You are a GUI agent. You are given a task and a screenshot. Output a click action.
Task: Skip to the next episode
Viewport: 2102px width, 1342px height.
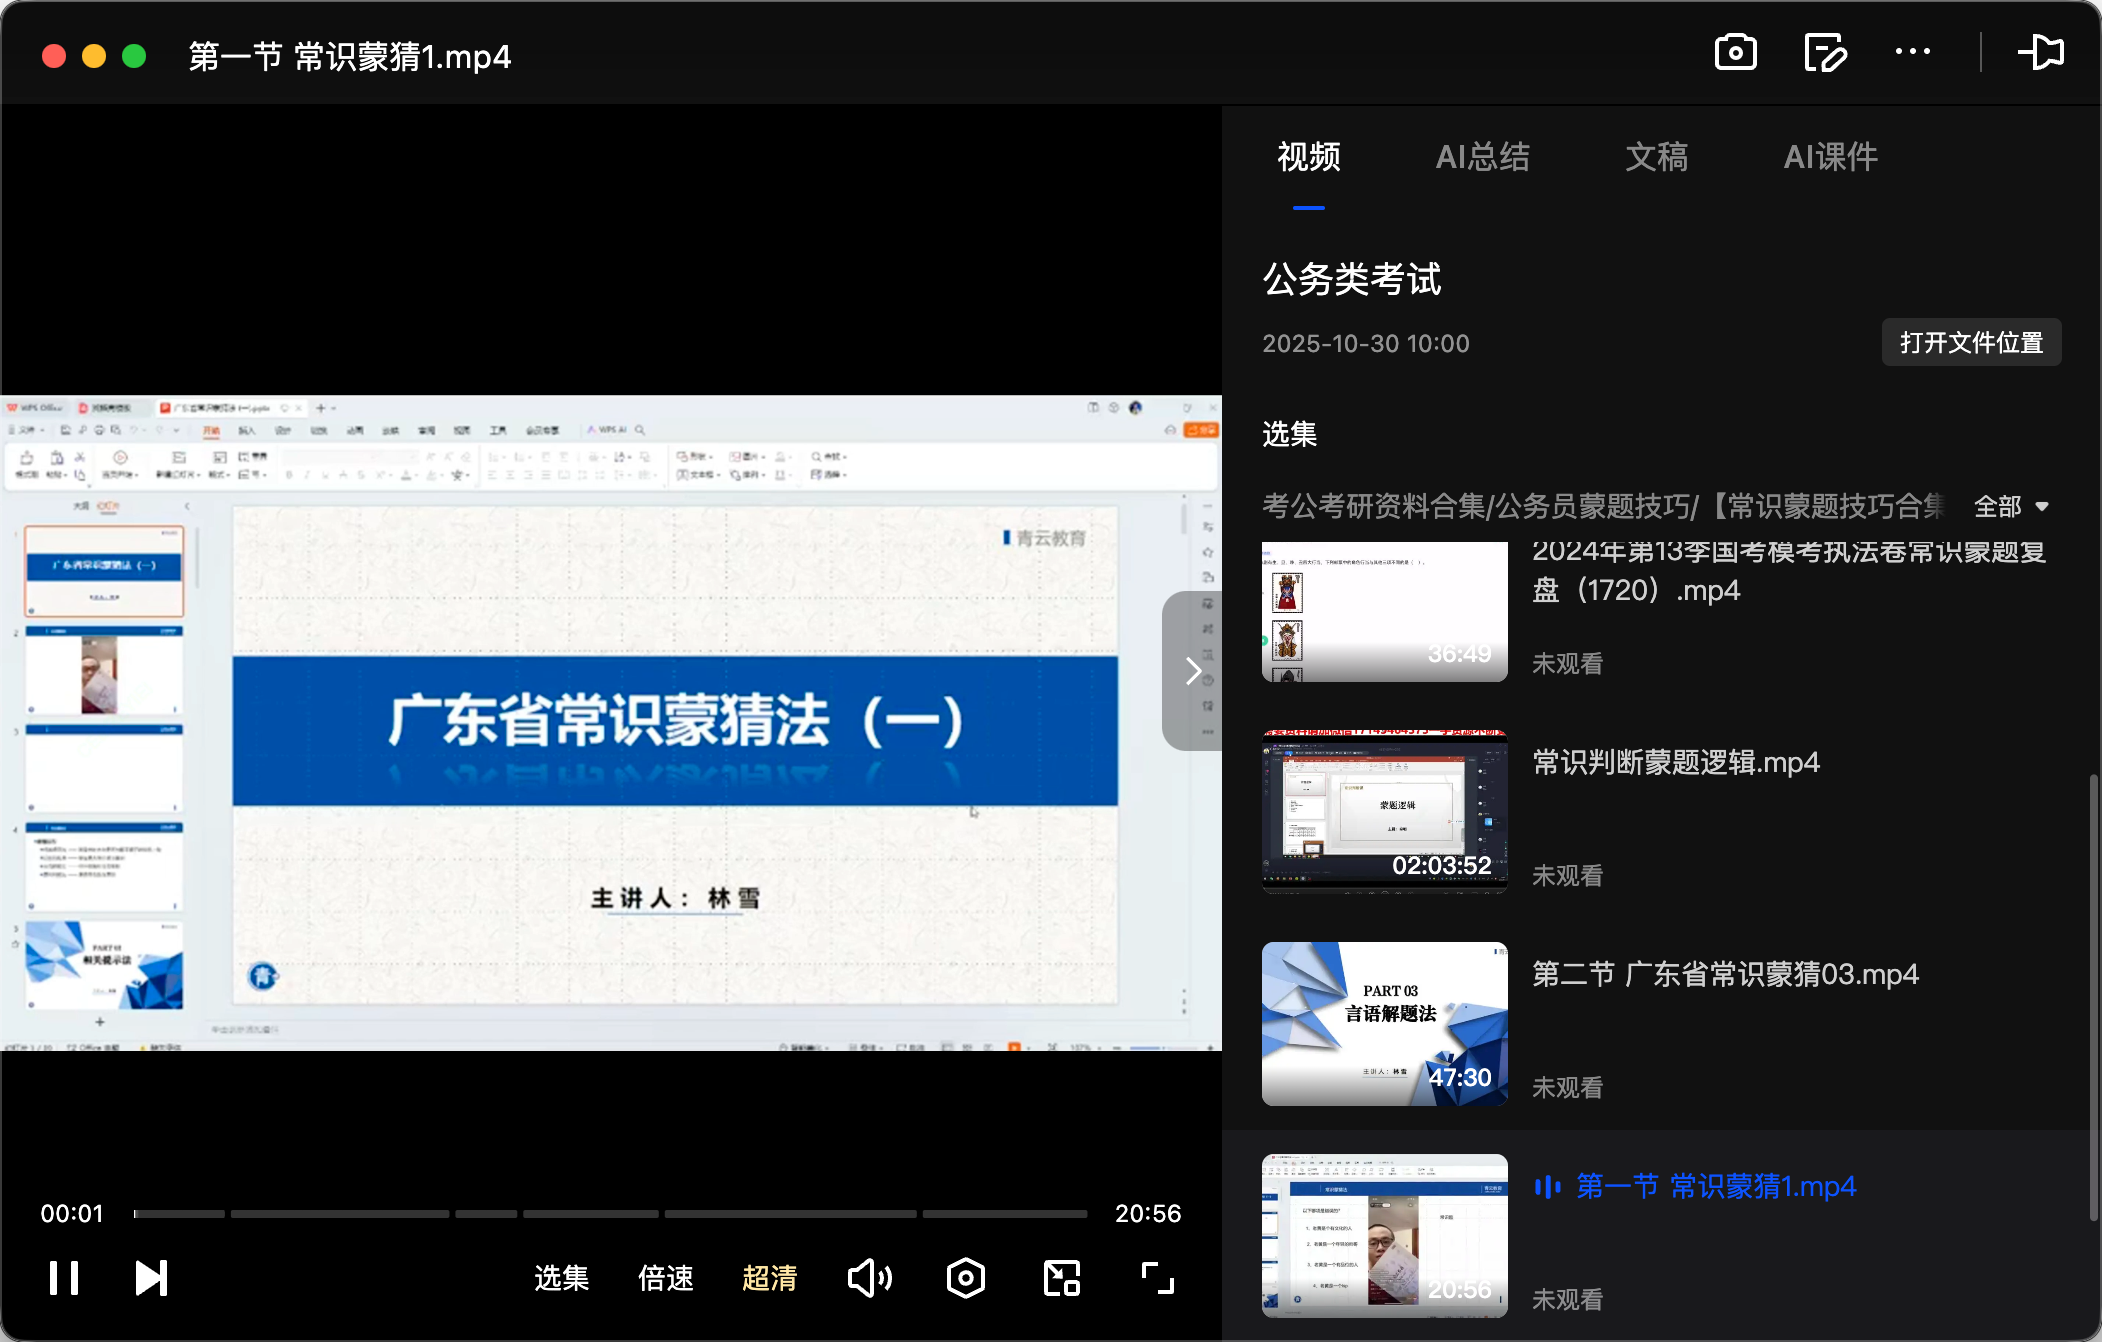(x=150, y=1277)
